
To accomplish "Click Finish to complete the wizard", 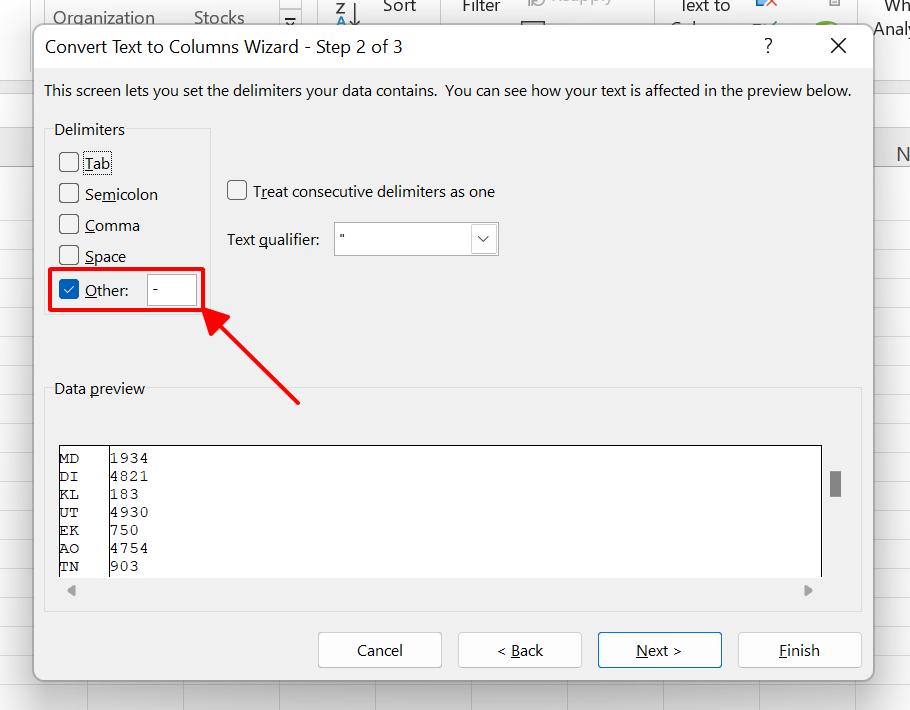I will pyautogui.click(x=799, y=650).
